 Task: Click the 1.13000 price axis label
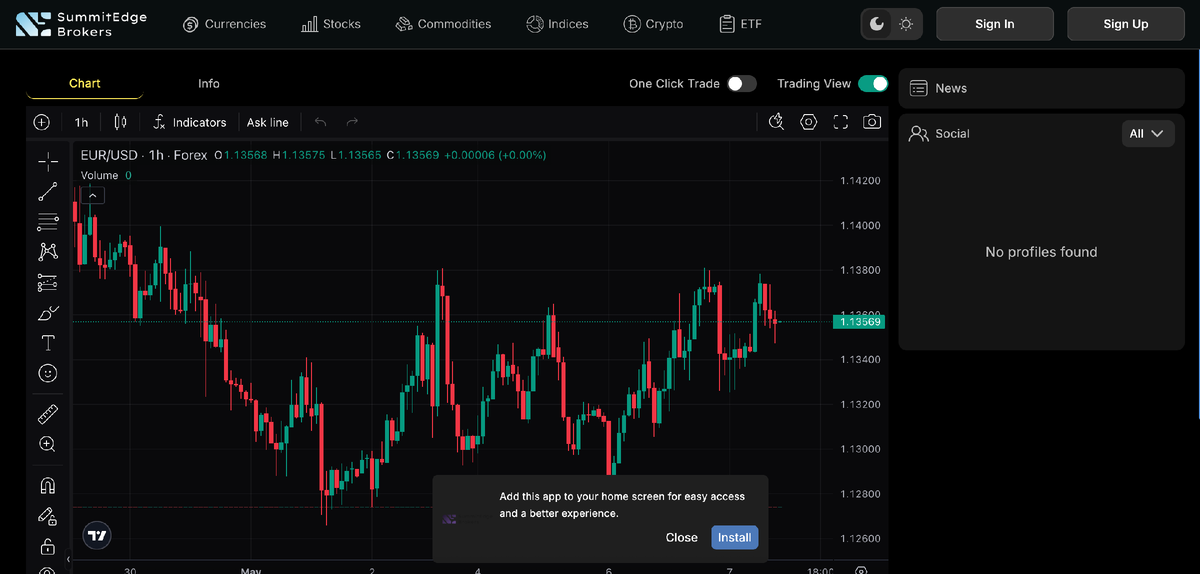coord(860,449)
